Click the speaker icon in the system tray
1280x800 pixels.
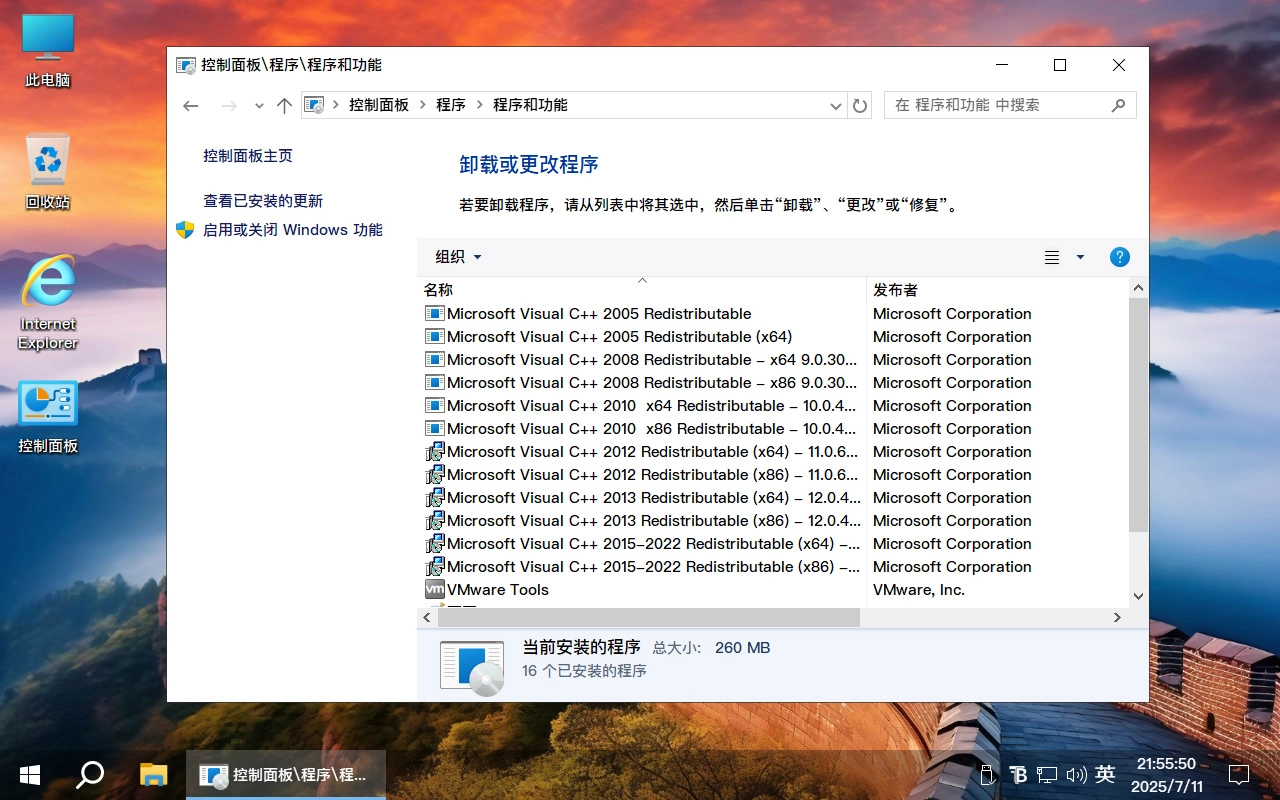[1077, 774]
